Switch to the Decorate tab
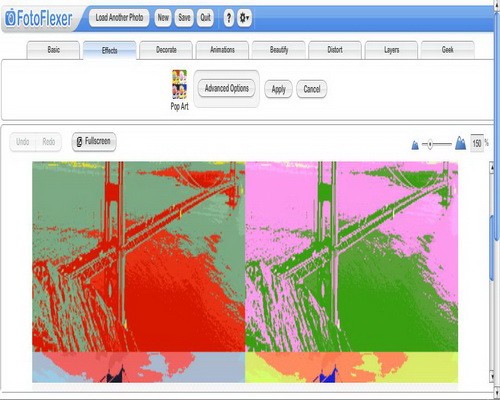 (166, 50)
